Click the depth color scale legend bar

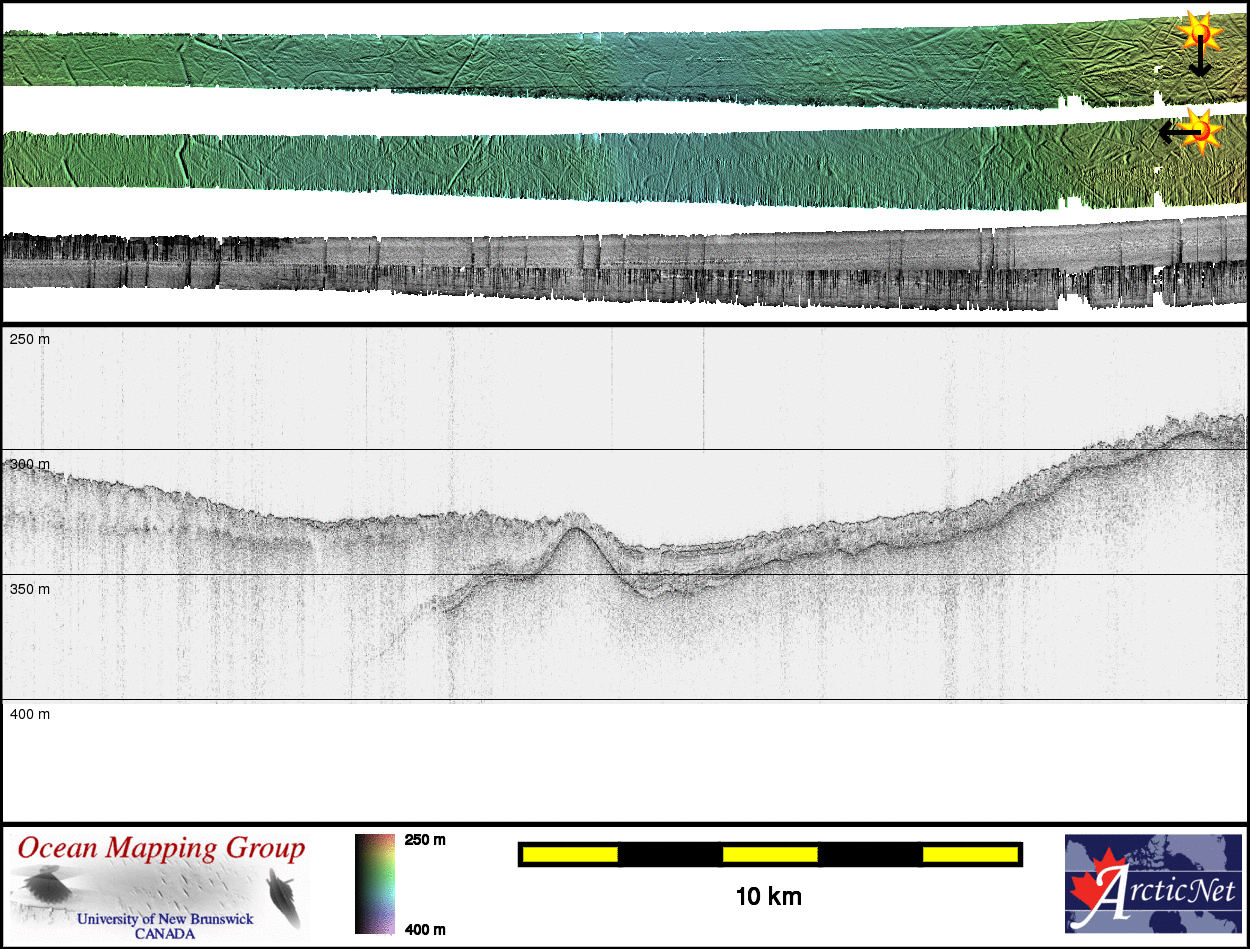pyautogui.click(x=375, y=883)
